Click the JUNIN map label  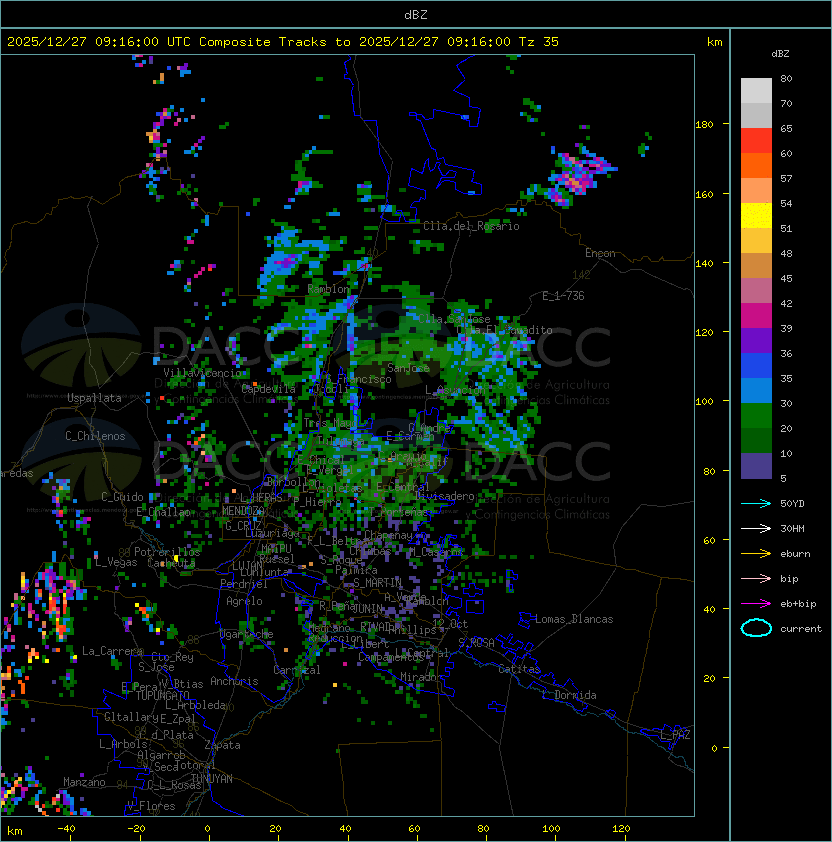coord(367,609)
